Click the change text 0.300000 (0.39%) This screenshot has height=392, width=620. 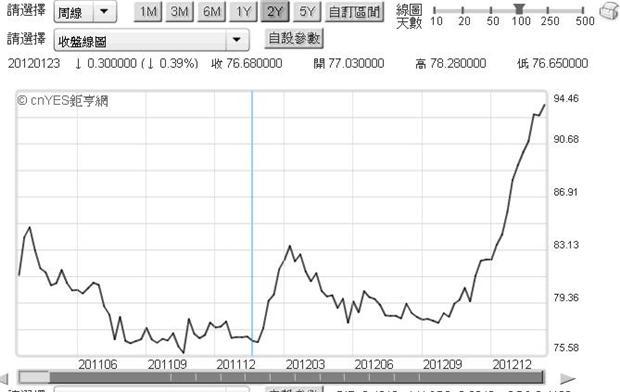pos(136,63)
